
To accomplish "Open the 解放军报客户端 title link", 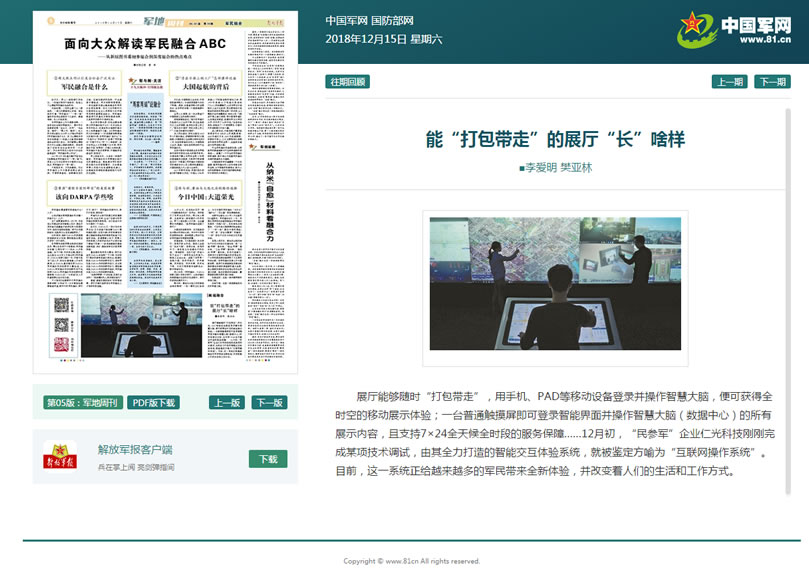I will [135, 450].
